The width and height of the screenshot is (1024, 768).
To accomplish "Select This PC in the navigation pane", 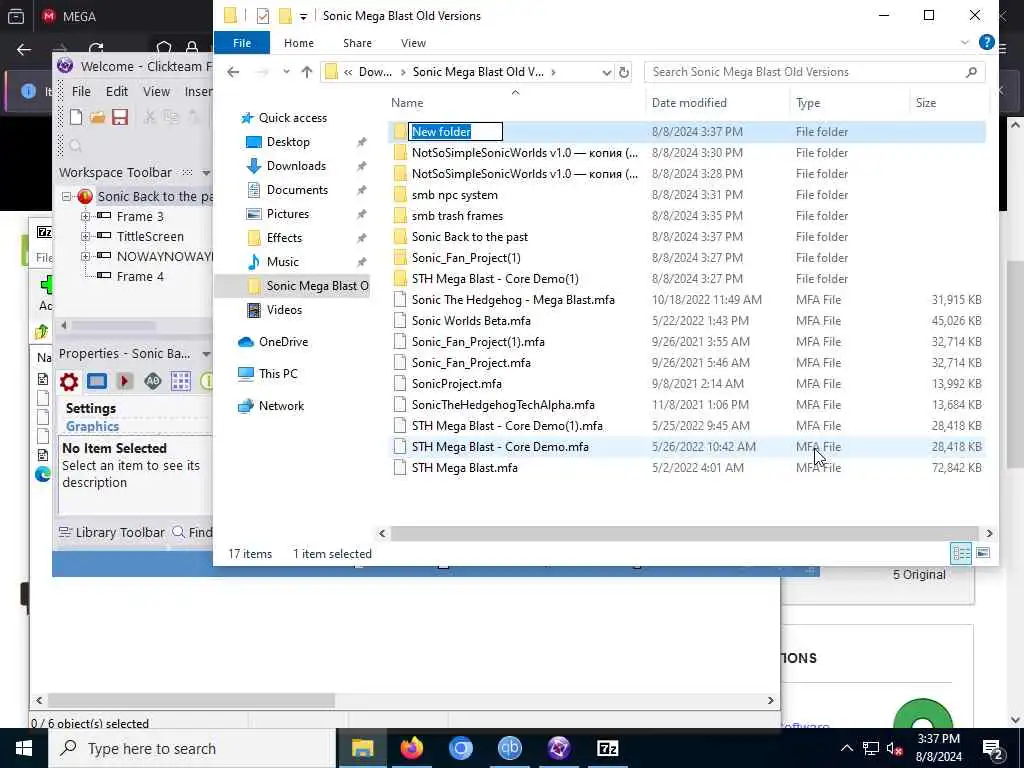I will (x=278, y=374).
